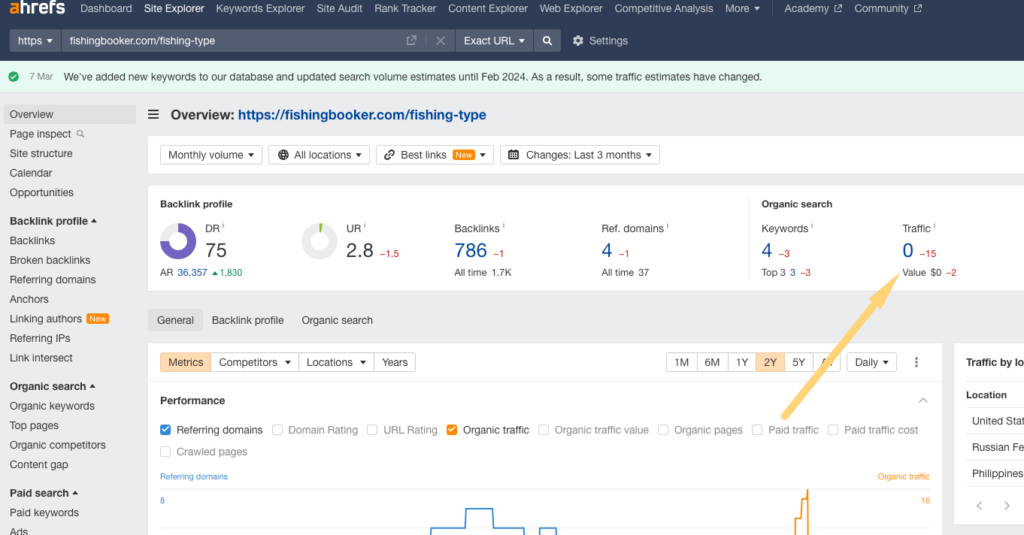Go to next traffic location page
This screenshot has height=535, width=1024.
(1006, 506)
